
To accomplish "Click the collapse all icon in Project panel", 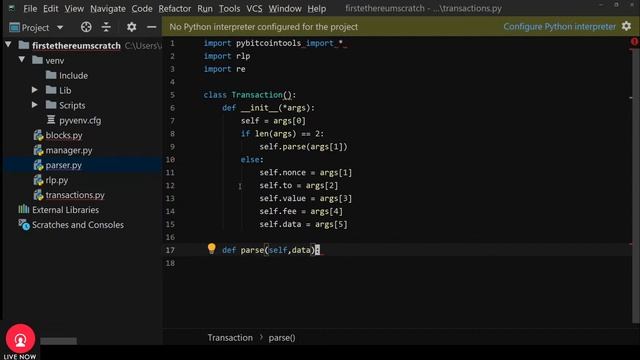I will pos(106,27).
